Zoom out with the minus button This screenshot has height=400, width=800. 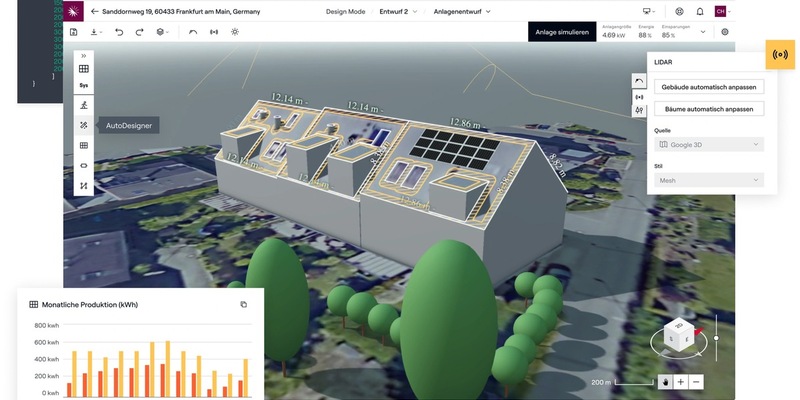click(x=696, y=382)
